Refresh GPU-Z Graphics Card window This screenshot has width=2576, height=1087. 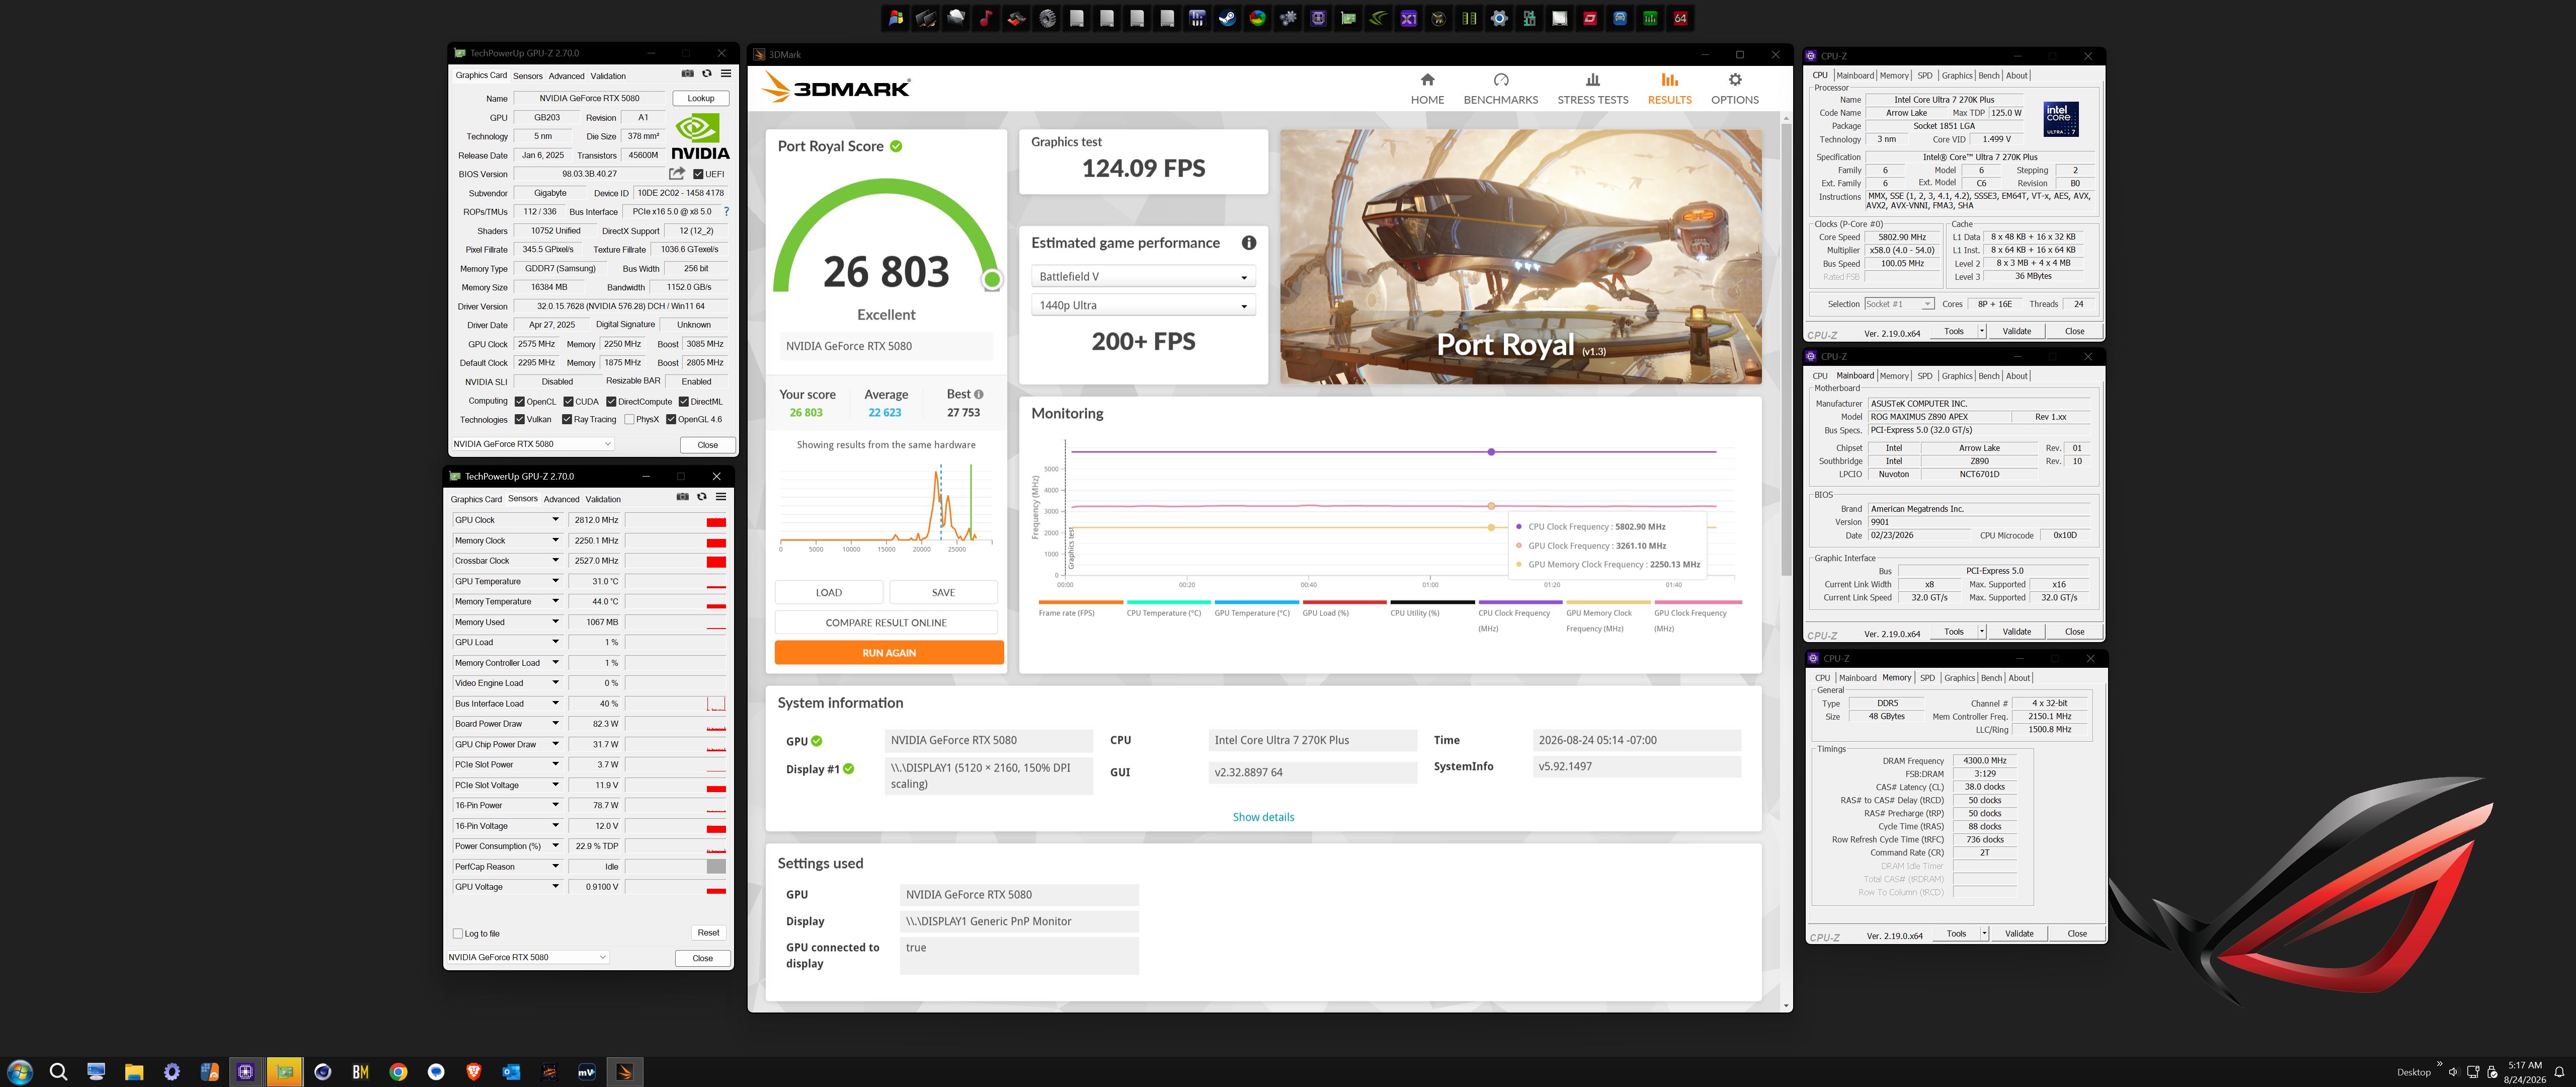707,74
